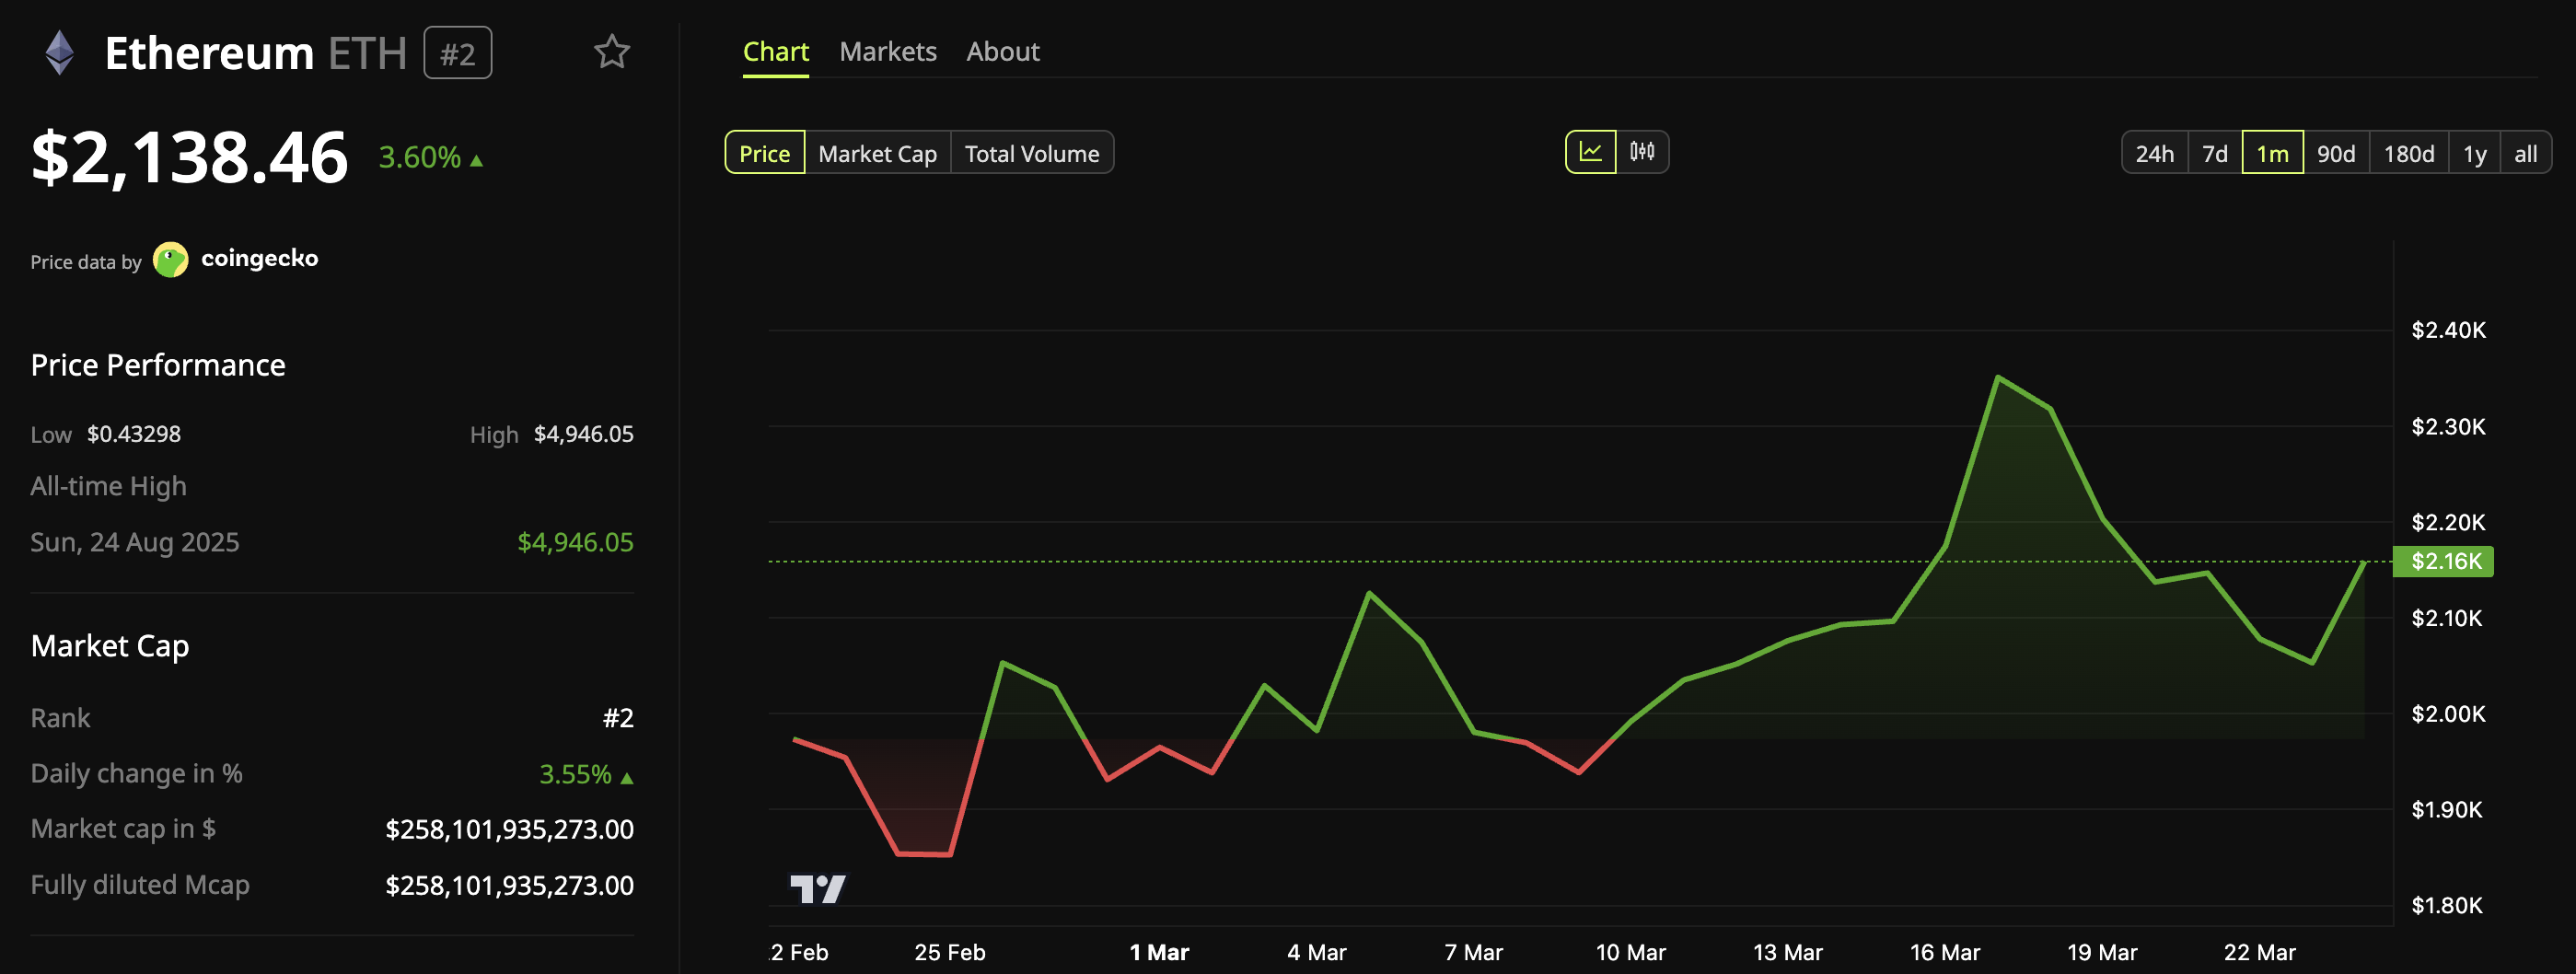Select the line chart view icon

click(x=1592, y=152)
